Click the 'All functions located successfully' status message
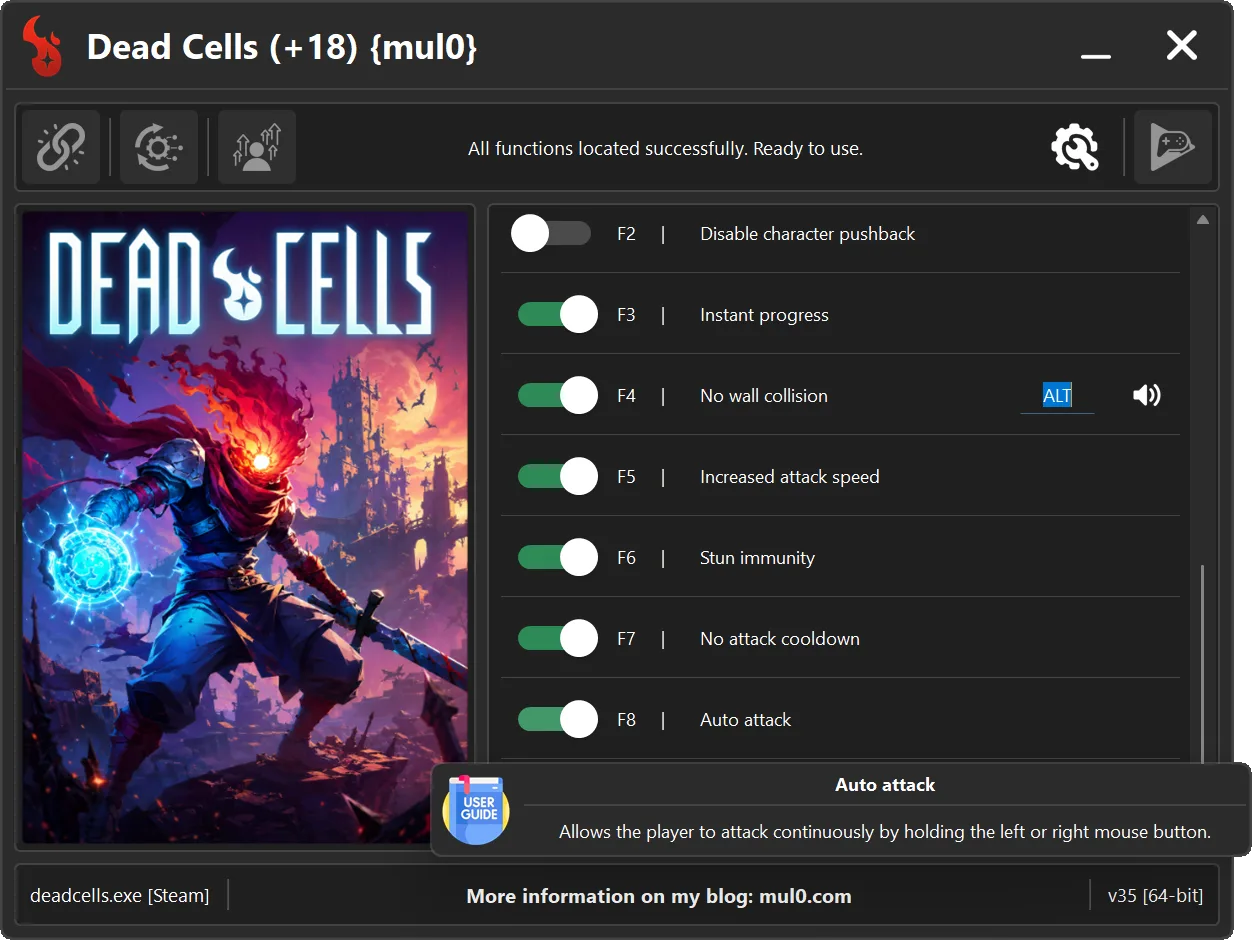1252x940 pixels. coord(665,149)
